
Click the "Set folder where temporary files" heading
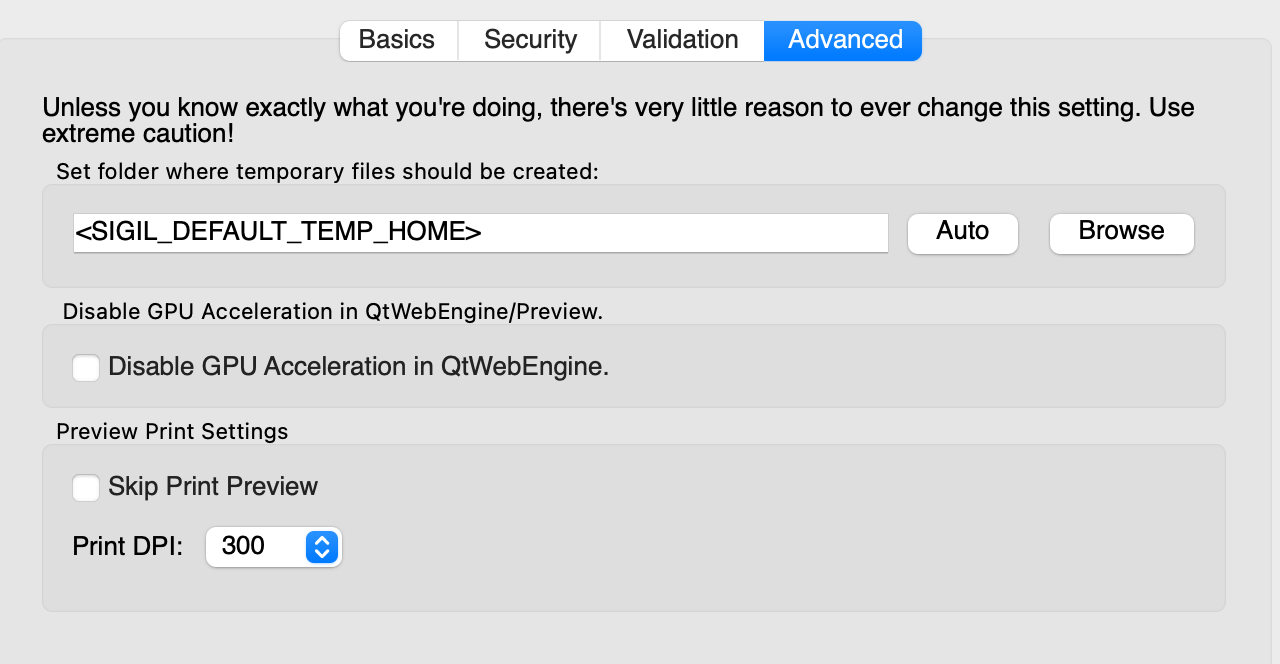(x=327, y=172)
